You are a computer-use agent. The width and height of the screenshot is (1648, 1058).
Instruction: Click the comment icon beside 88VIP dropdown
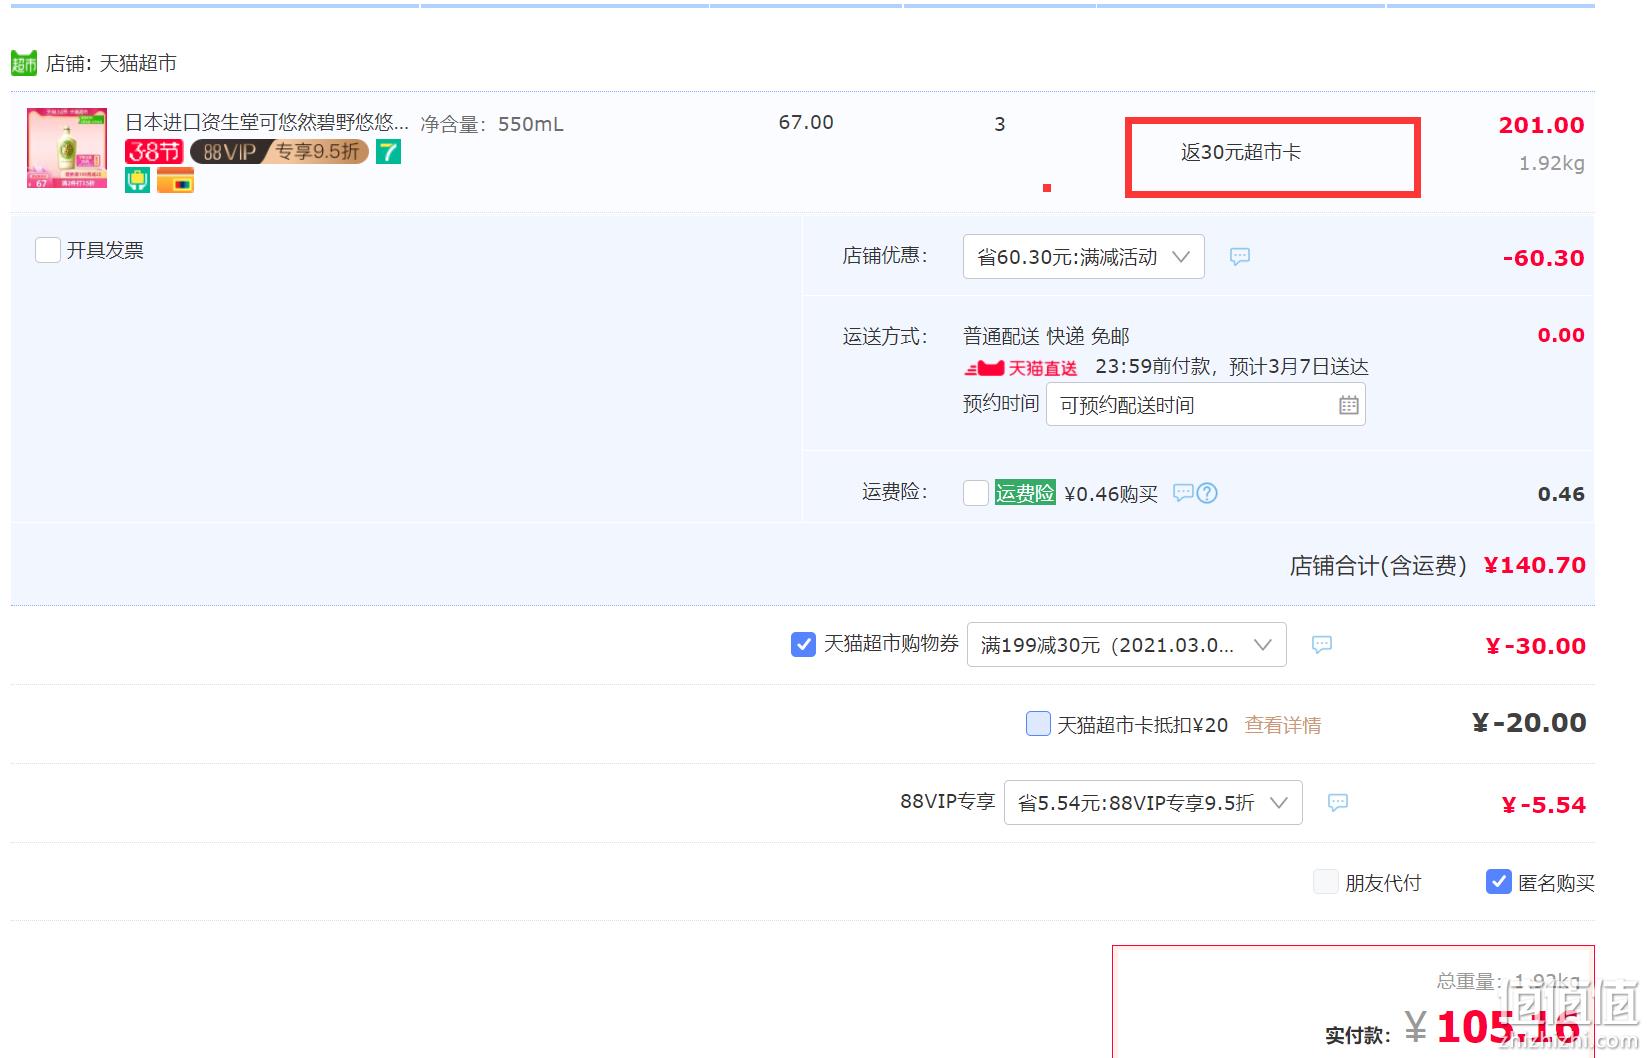[x=1338, y=803]
